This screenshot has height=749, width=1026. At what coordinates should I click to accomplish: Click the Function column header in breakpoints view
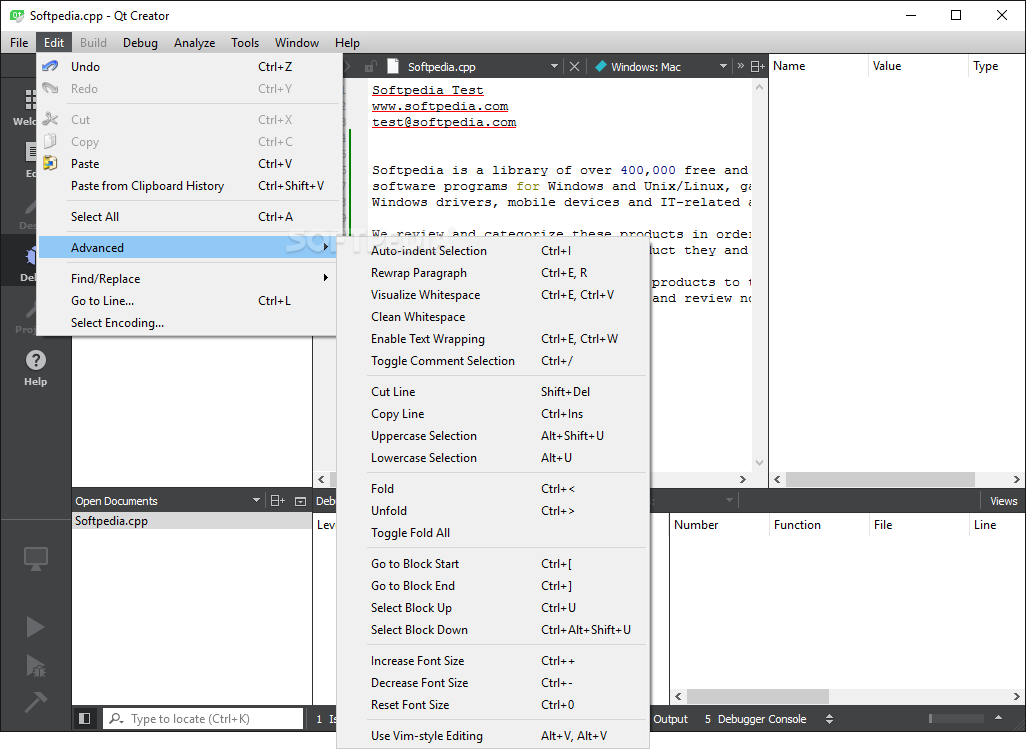tap(819, 525)
